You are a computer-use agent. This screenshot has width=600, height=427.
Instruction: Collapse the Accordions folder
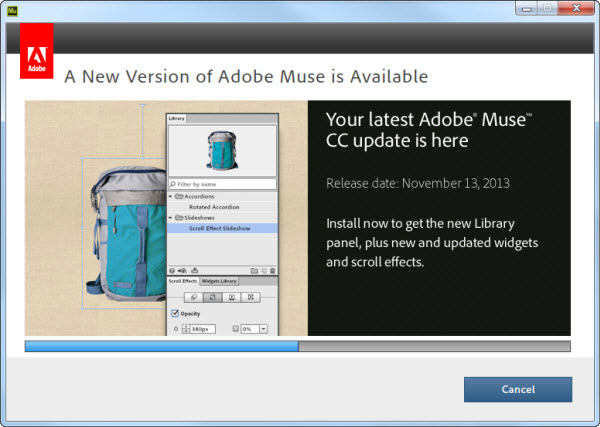click(x=171, y=196)
